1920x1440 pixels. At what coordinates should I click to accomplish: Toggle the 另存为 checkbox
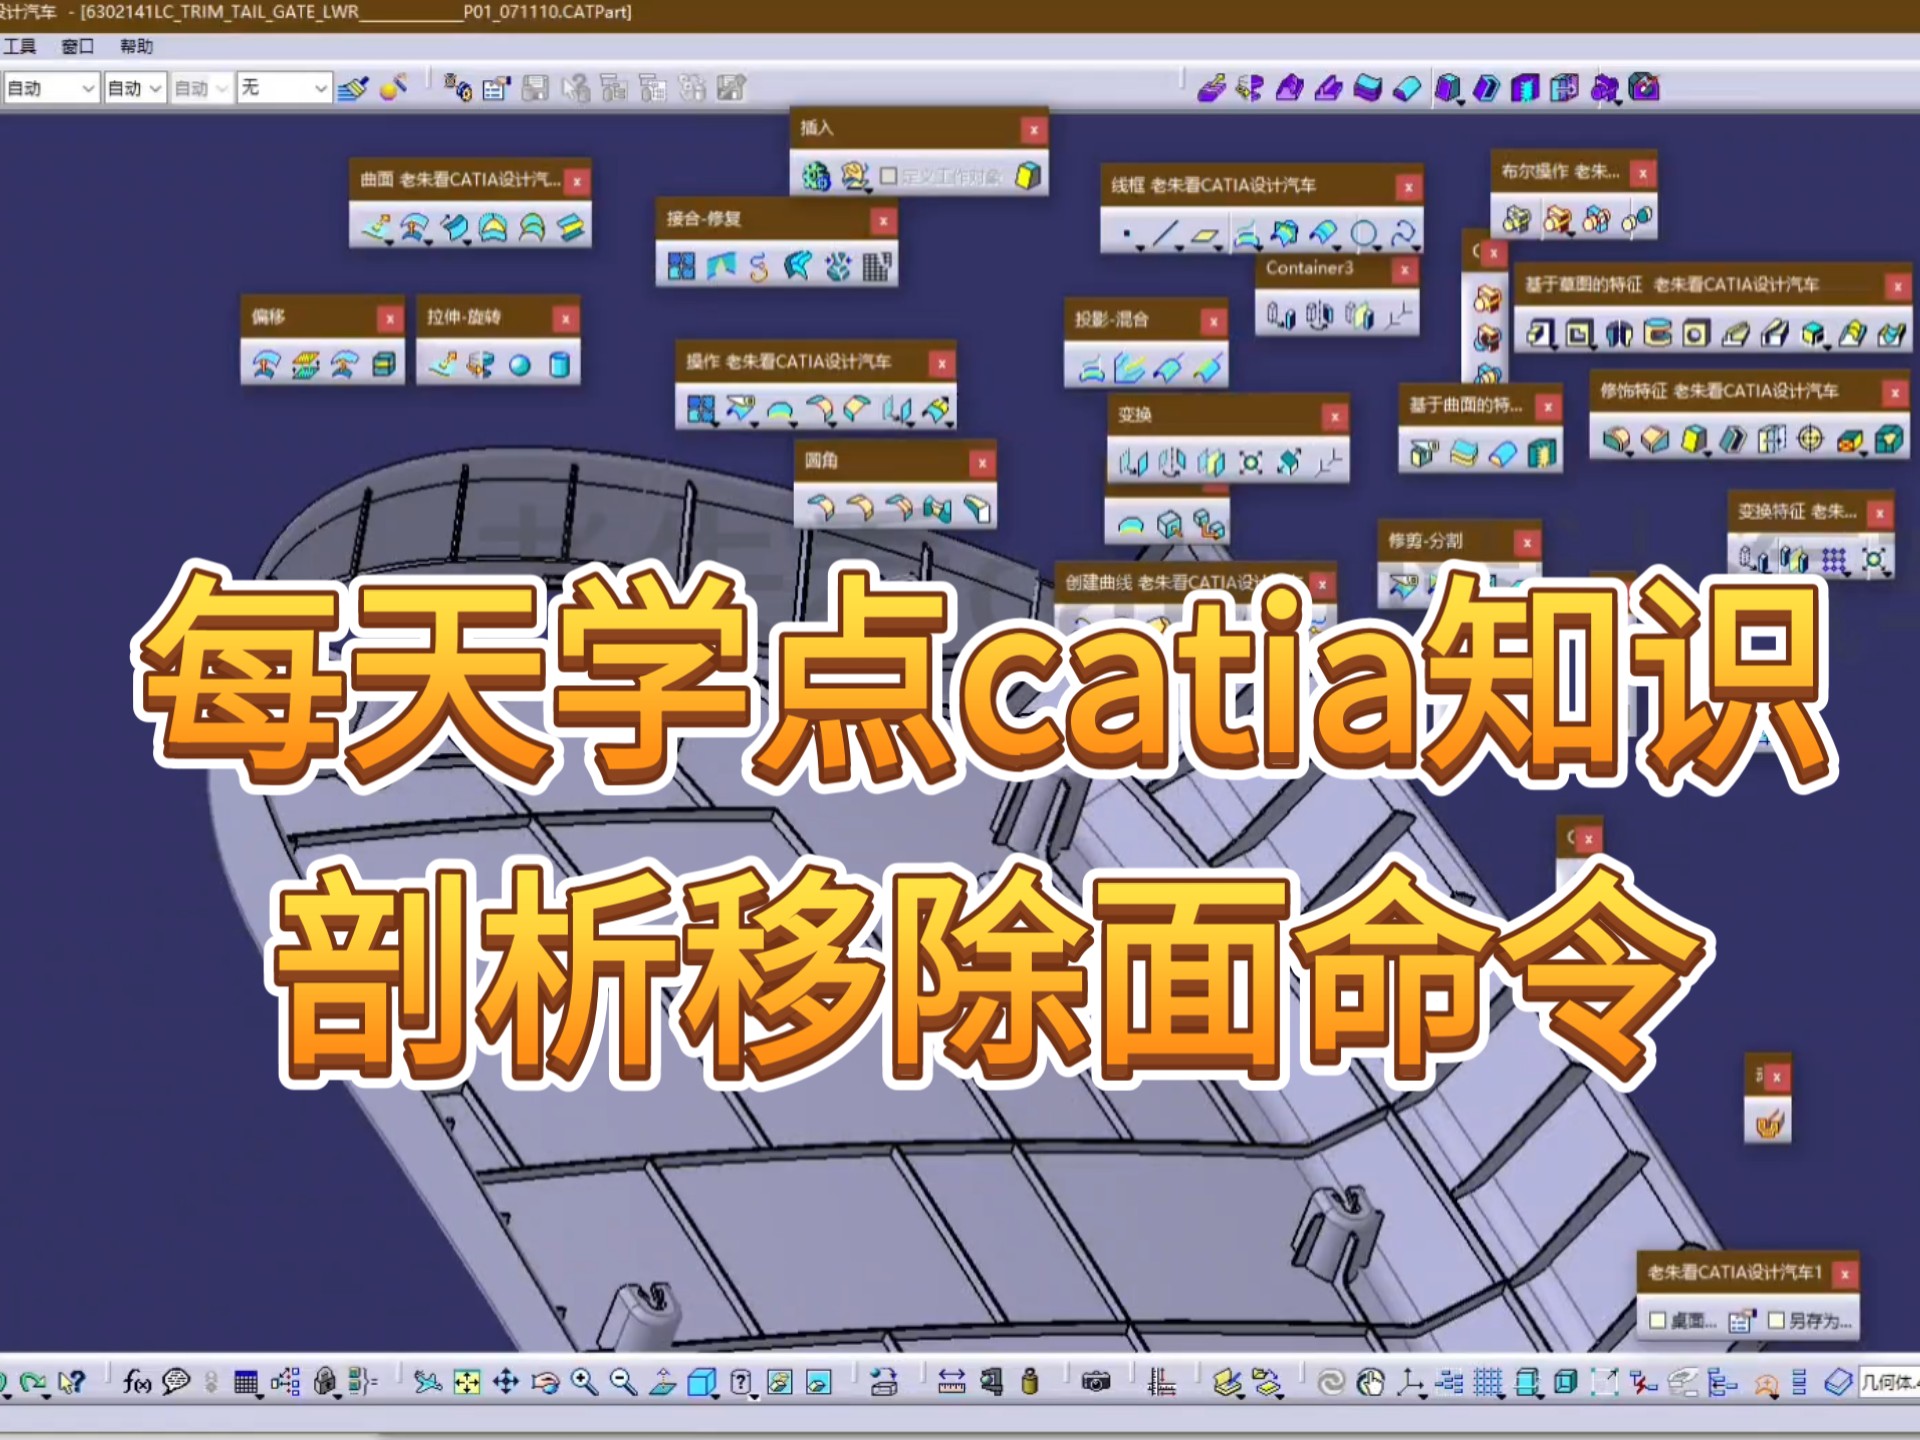coord(1776,1321)
